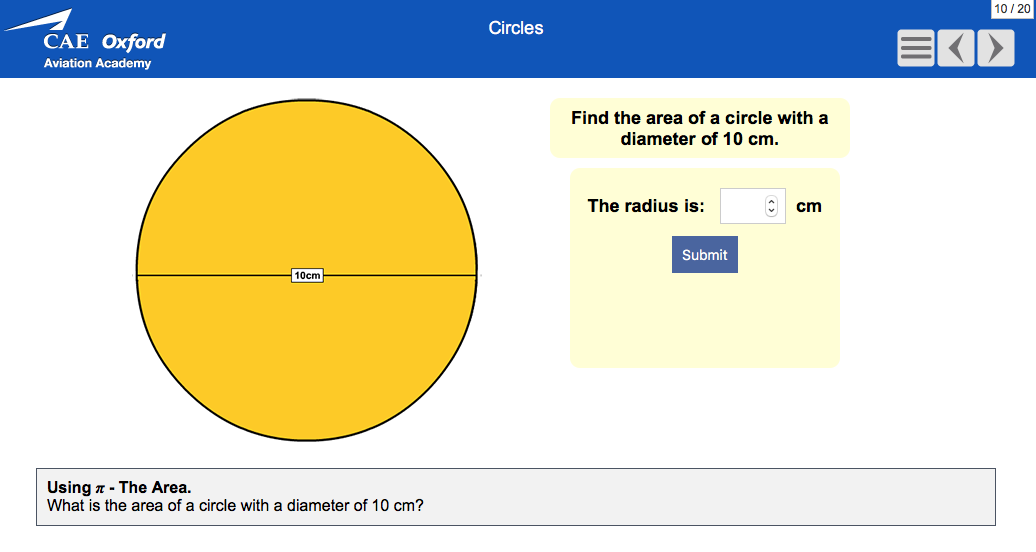Click the pale yellow answer panel's empty area

[x=704, y=320]
